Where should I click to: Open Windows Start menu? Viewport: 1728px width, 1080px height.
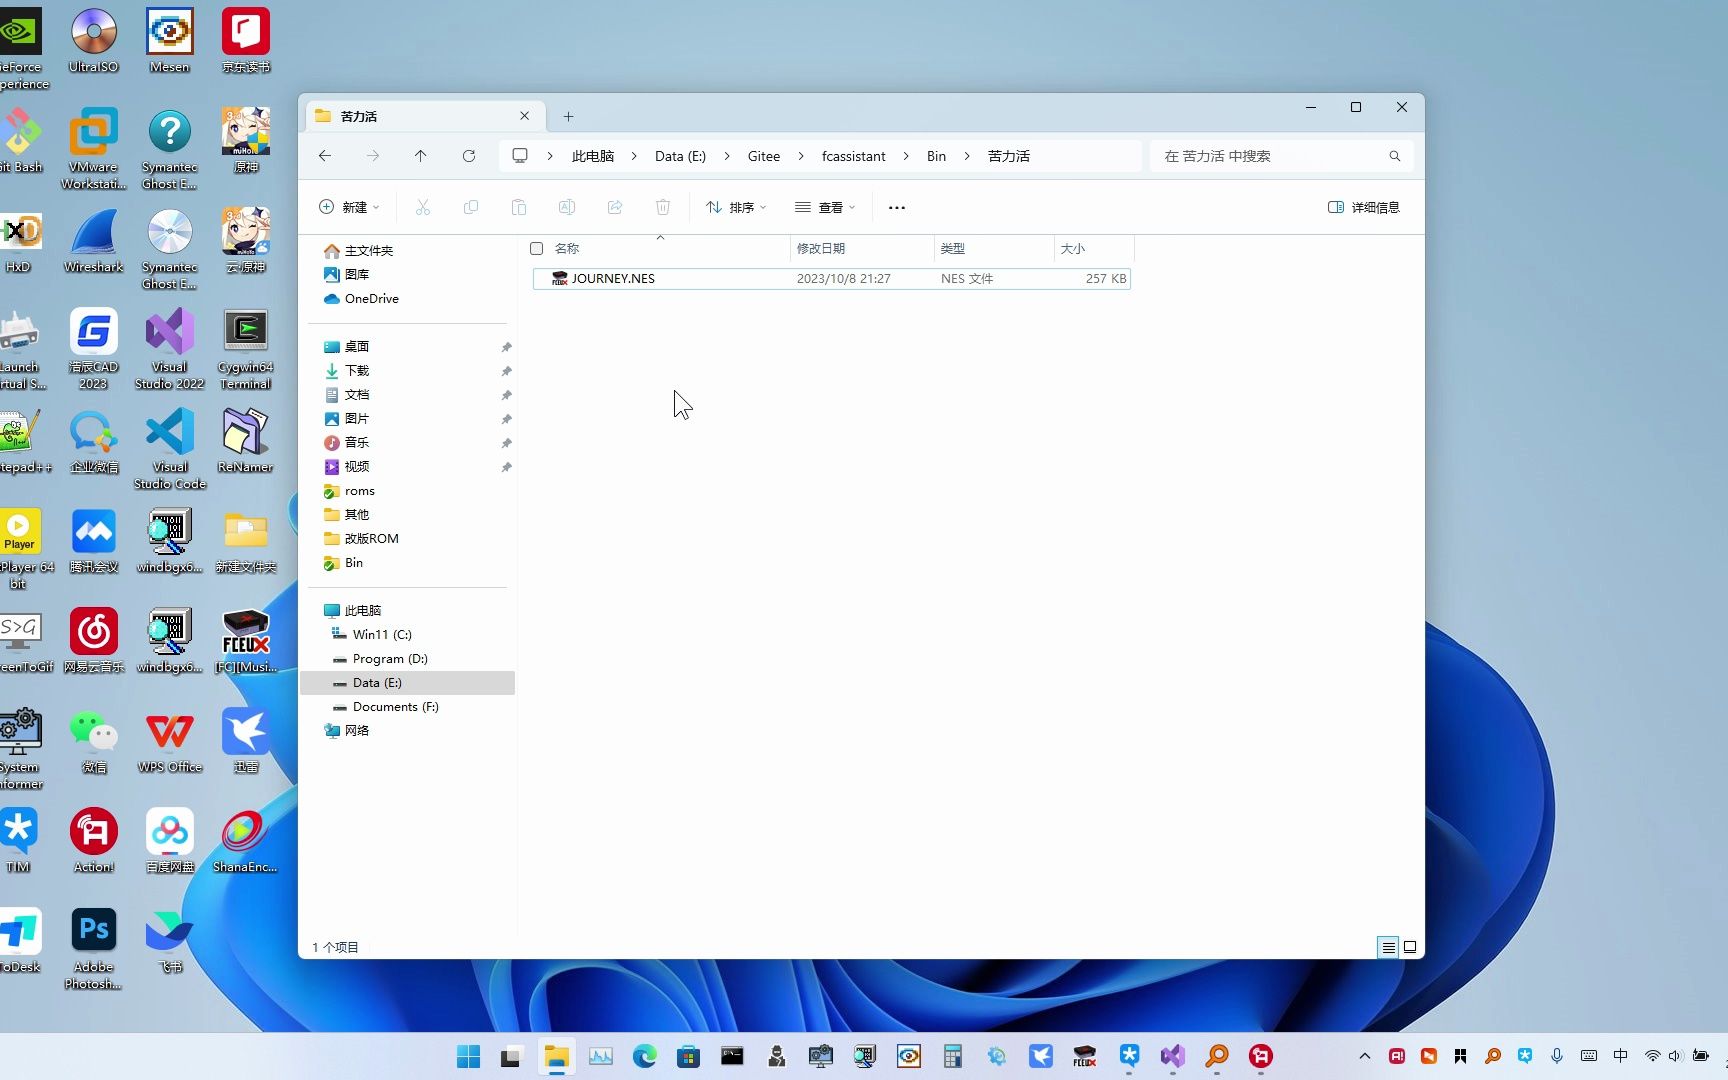(468, 1056)
